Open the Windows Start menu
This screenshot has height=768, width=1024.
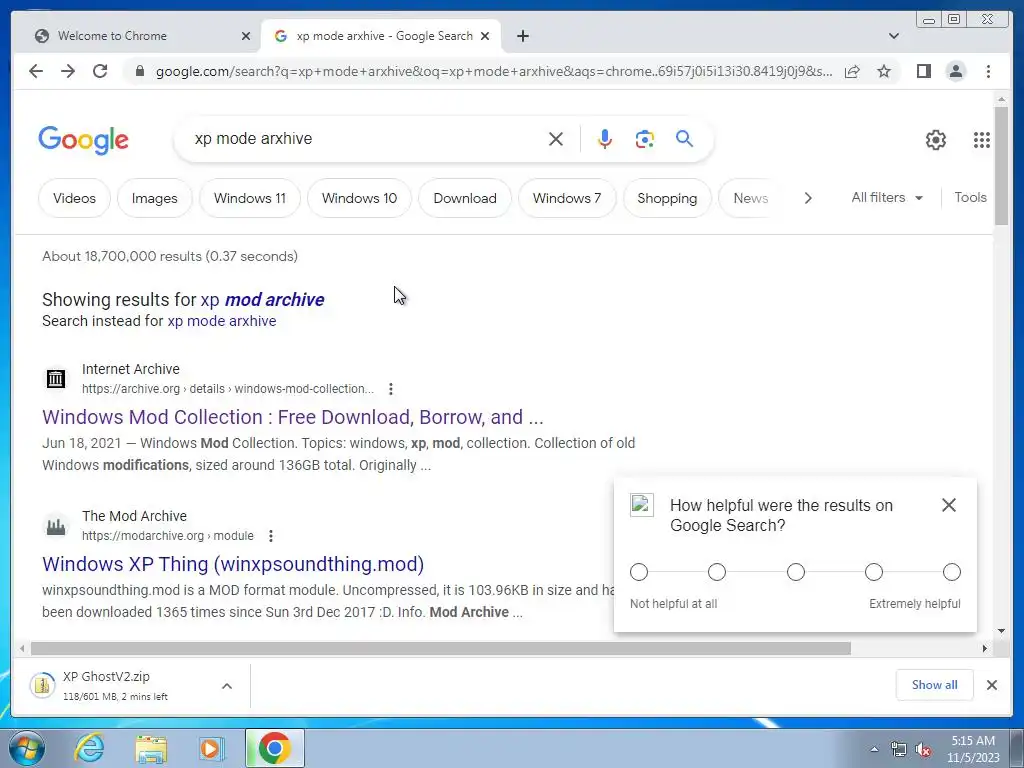pos(27,748)
